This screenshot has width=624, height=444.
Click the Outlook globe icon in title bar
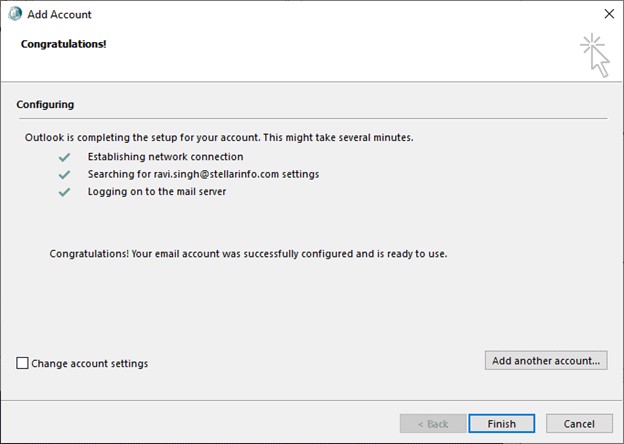[15, 14]
